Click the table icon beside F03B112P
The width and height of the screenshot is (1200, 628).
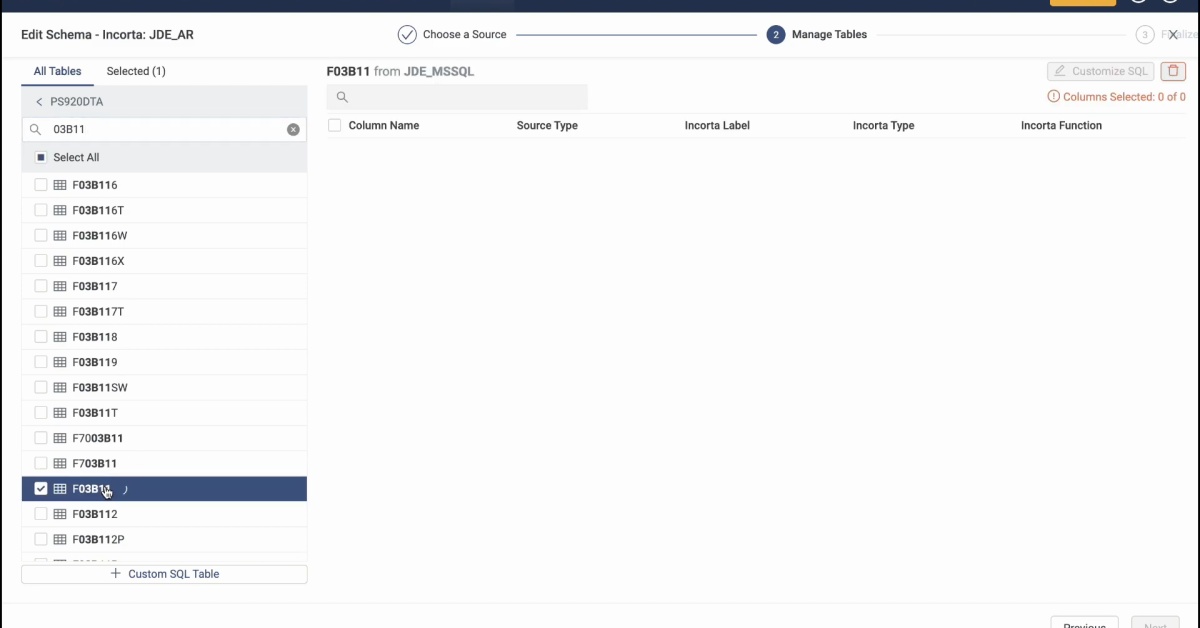point(60,539)
